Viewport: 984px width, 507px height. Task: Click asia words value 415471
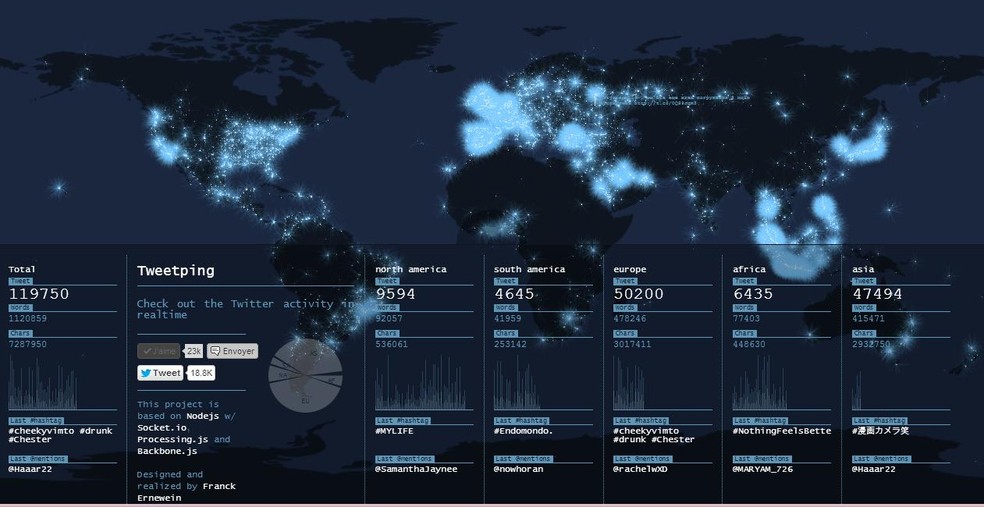pos(869,318)
